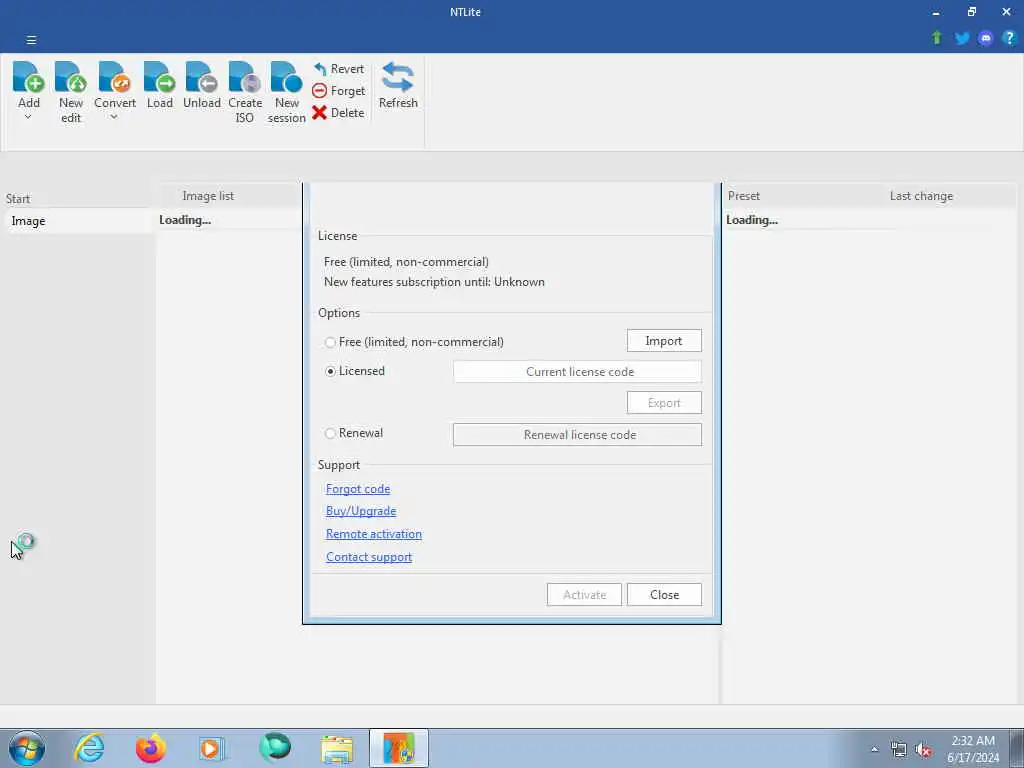Open the Discord link icon
The width and height of the screenshot is (1024, 768).
pos(985,38)
